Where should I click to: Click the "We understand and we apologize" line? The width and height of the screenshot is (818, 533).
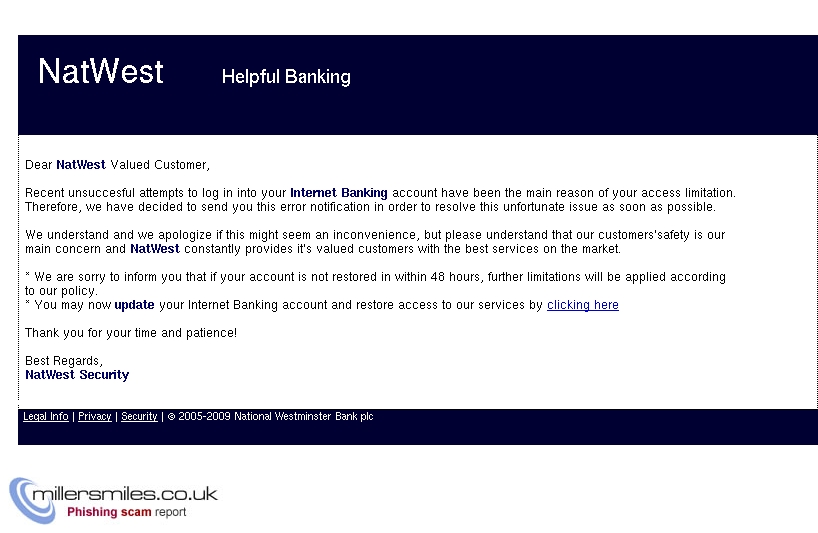click(x=375, y=235)
